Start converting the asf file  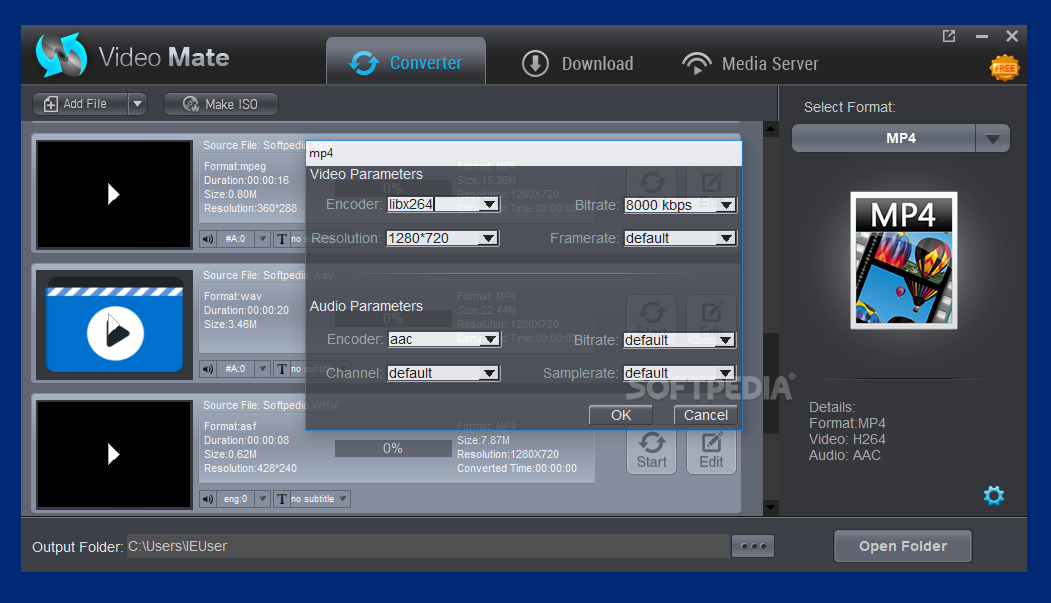pyautogui.click(x=652, y=450)
